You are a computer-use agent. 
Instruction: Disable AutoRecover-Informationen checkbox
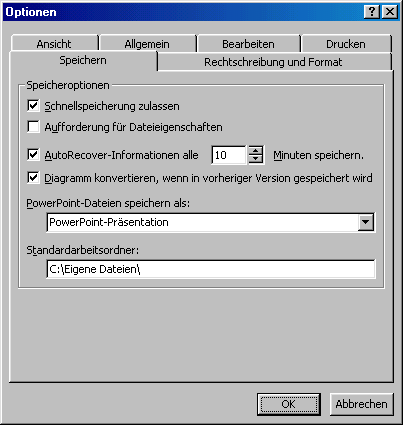point(33,155)
